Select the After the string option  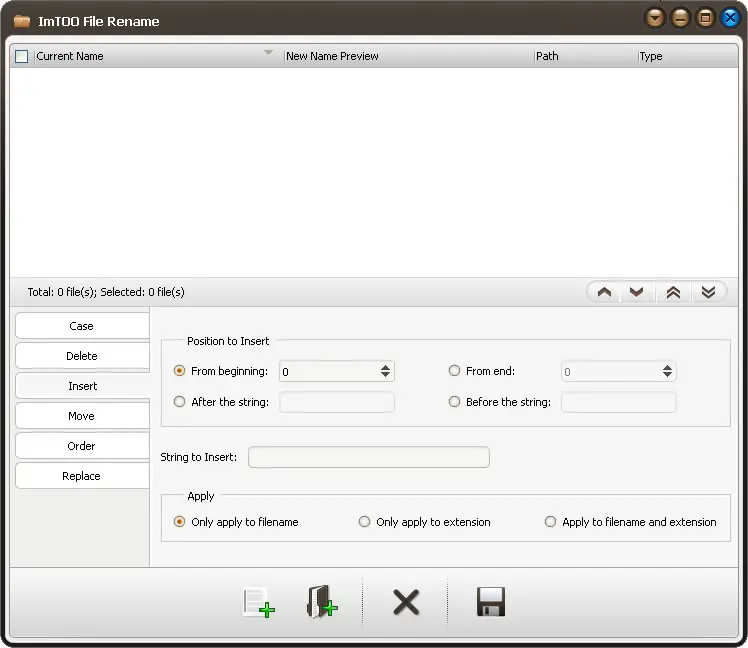tap(179, 402)
